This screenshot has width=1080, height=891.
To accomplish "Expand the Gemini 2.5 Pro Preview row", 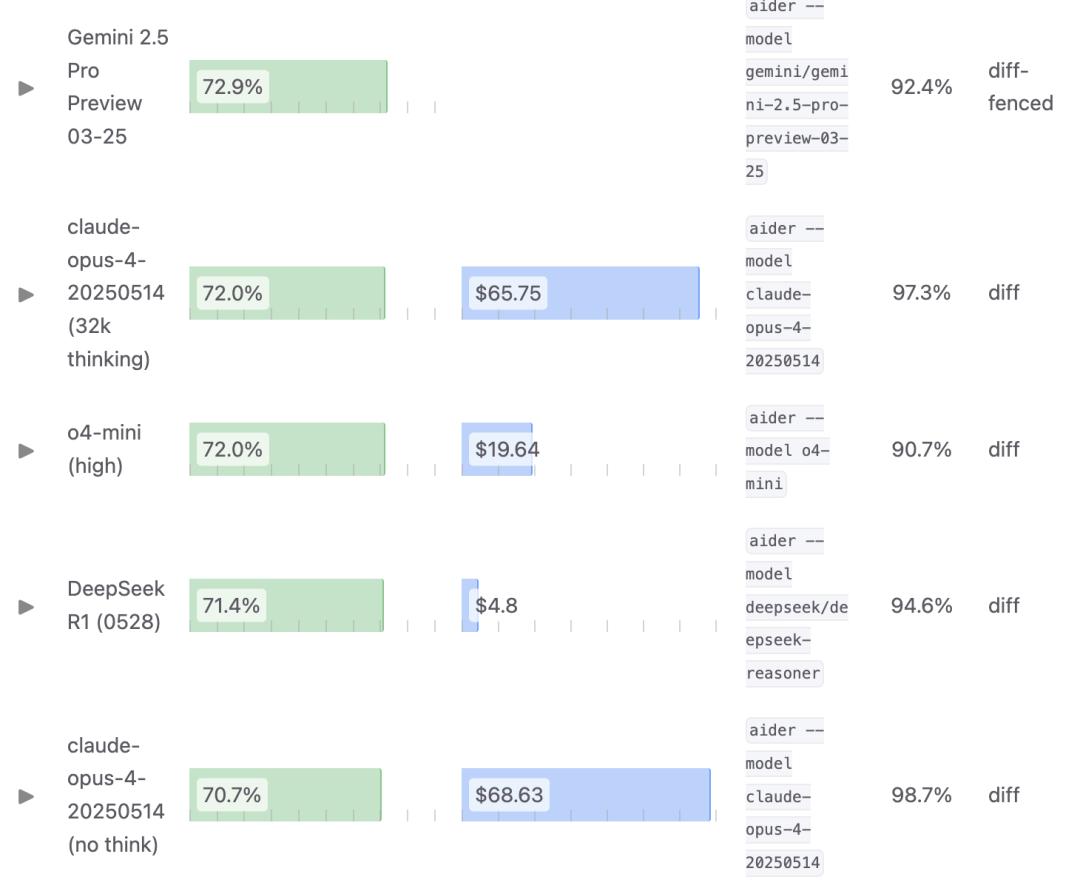I will pos(26,88).
